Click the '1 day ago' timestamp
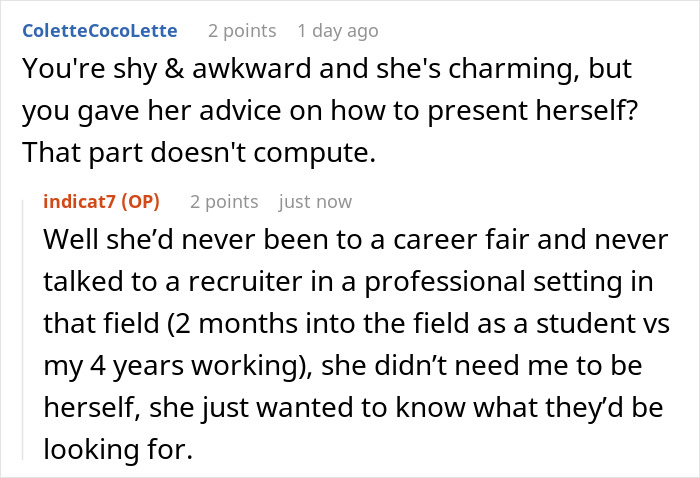Image resolution: width=700 pixels, height=478 pixels. [337, 30]
